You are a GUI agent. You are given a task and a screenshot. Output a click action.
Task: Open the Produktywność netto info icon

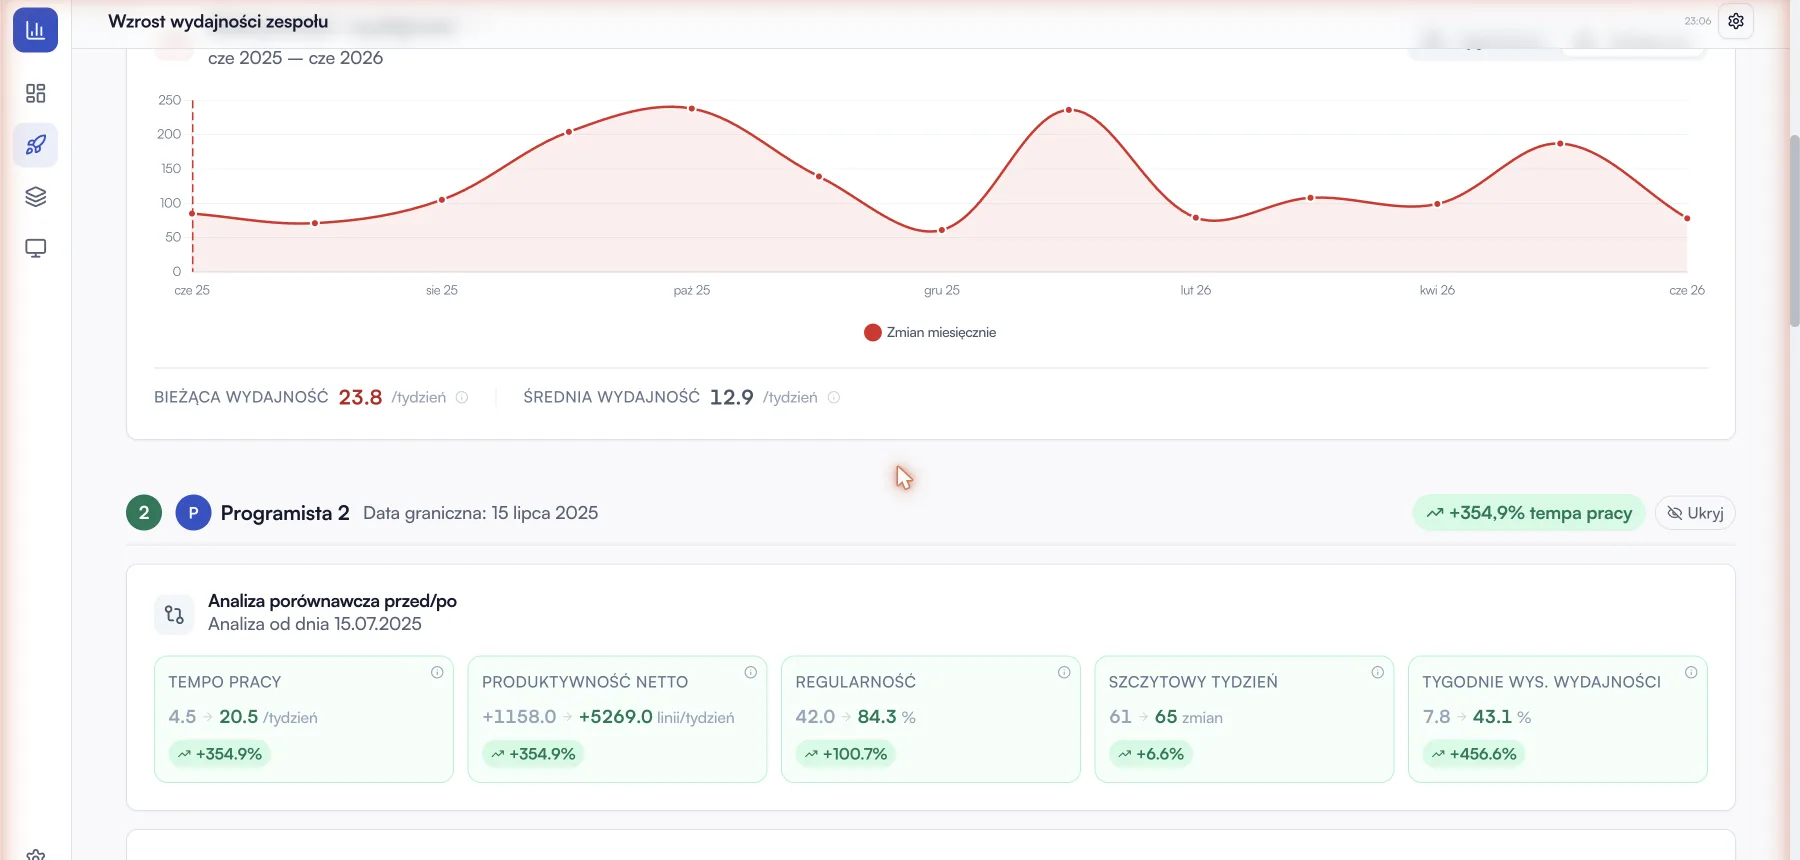pos(750,672)
